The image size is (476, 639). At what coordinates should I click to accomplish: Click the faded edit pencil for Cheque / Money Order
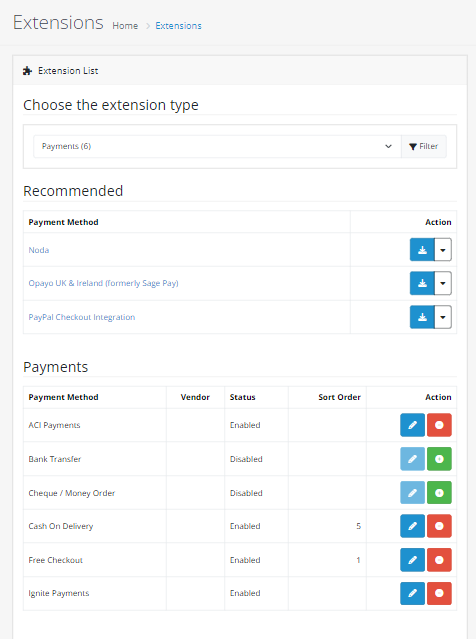pos(412,493)
